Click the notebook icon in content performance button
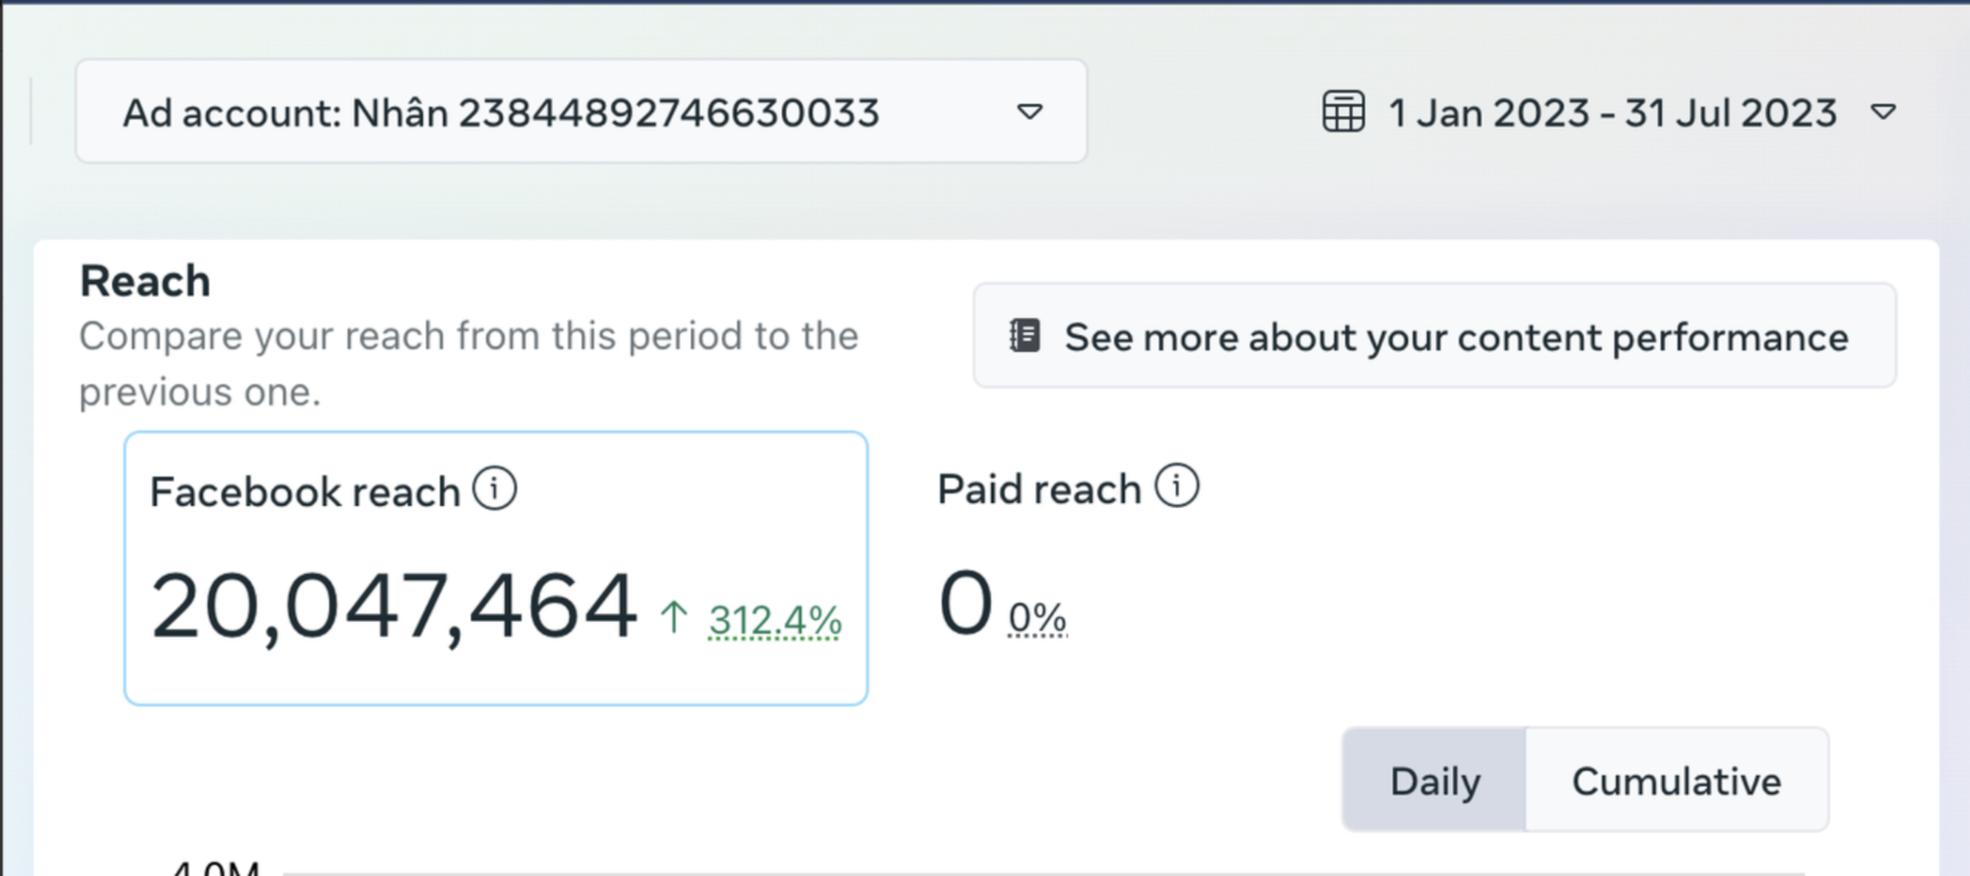Screen dimensions: 1970x876 coord(1025,336)
